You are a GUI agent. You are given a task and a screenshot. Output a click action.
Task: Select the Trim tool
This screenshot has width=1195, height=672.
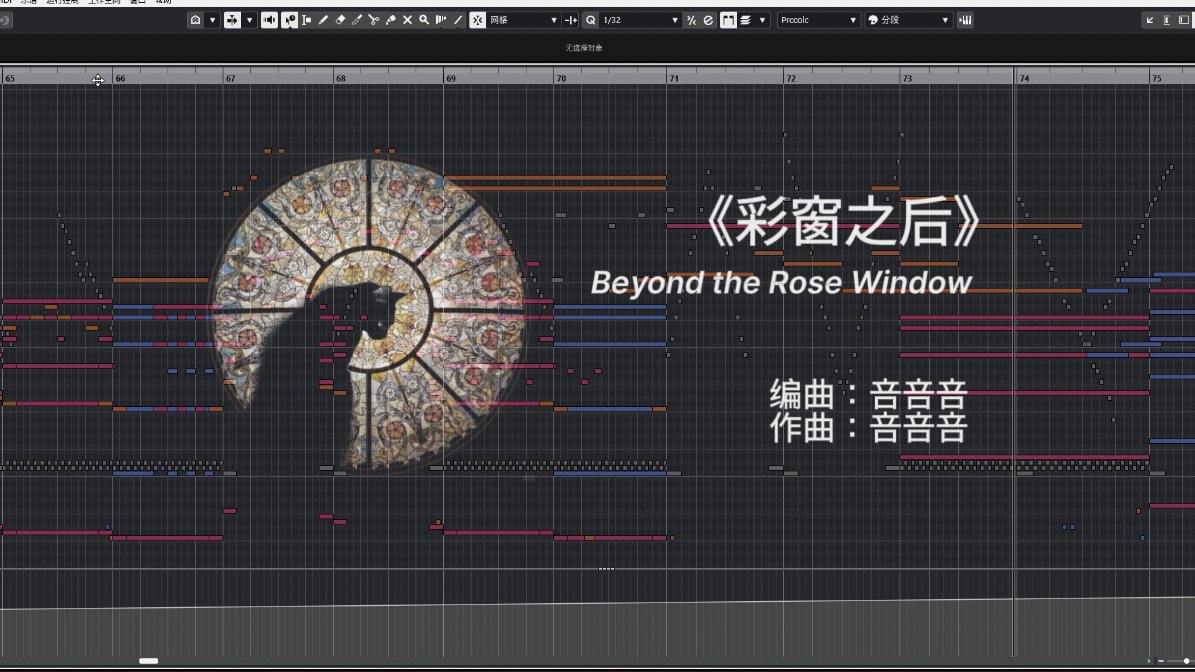357,21
